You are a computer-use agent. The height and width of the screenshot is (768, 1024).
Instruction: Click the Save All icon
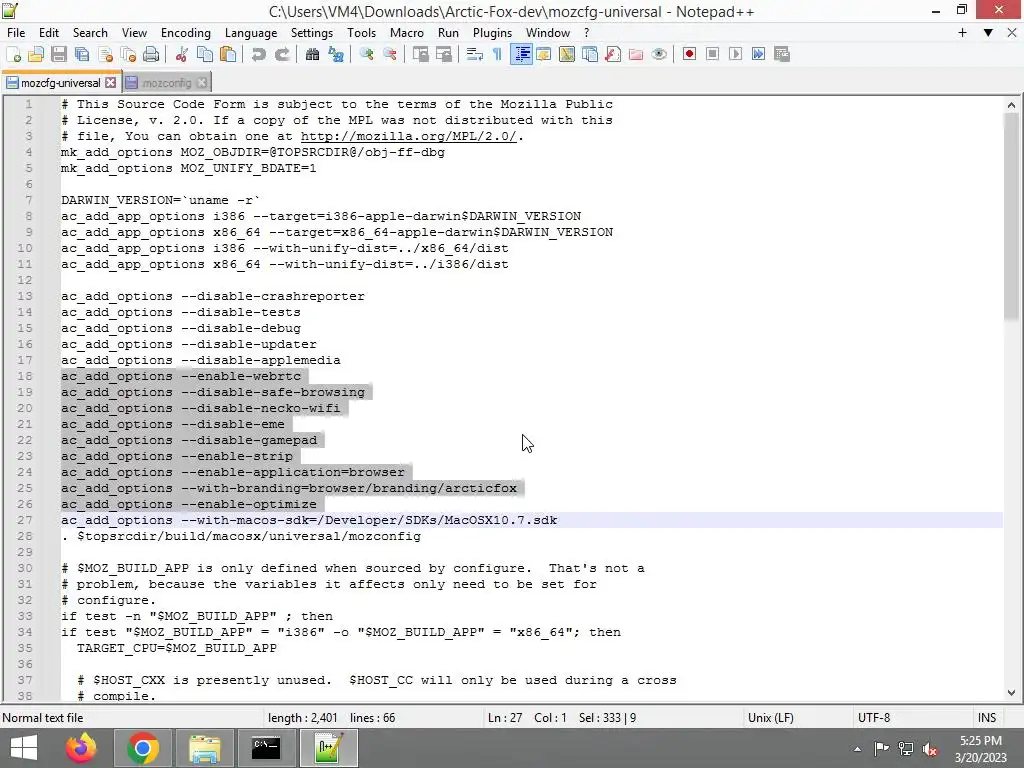point(82,54)
